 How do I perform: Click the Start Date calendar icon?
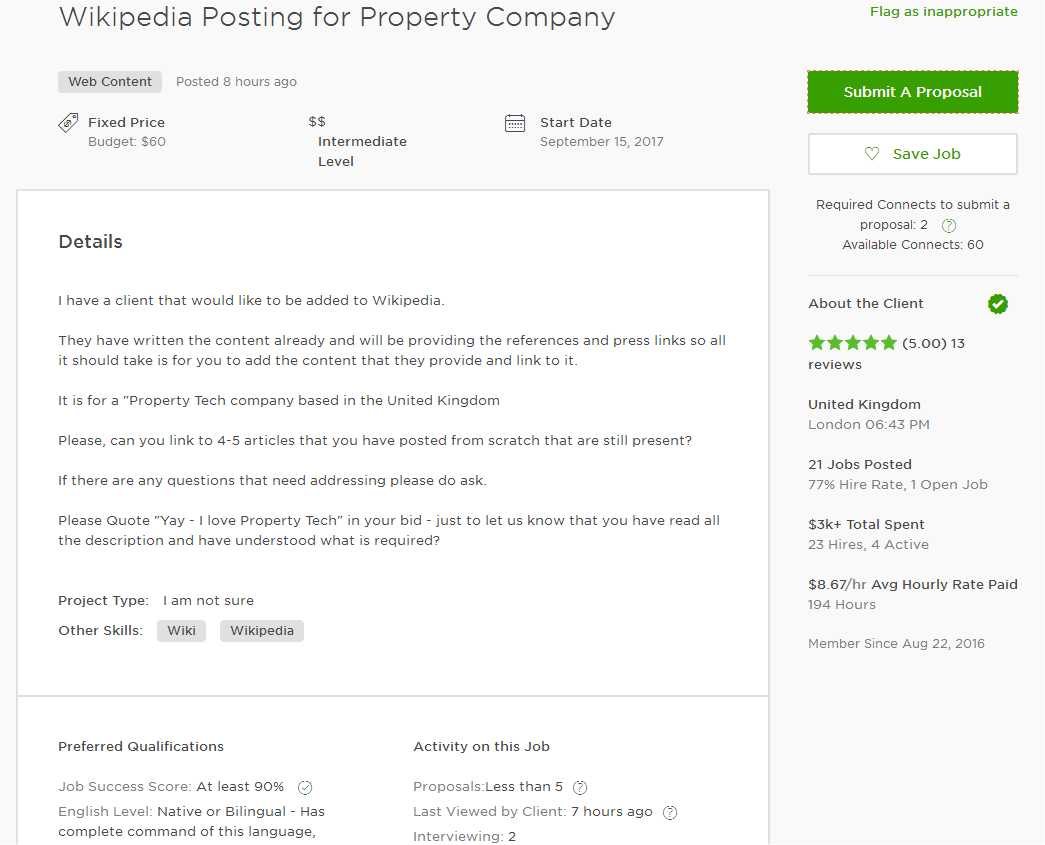click(x=515, y=123)
